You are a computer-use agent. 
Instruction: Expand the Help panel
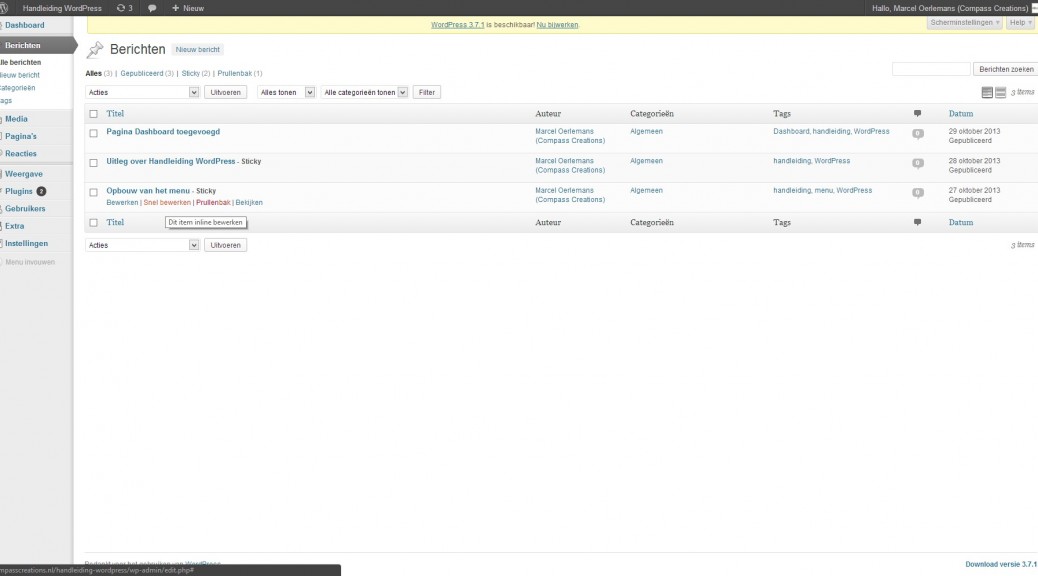1020,23
